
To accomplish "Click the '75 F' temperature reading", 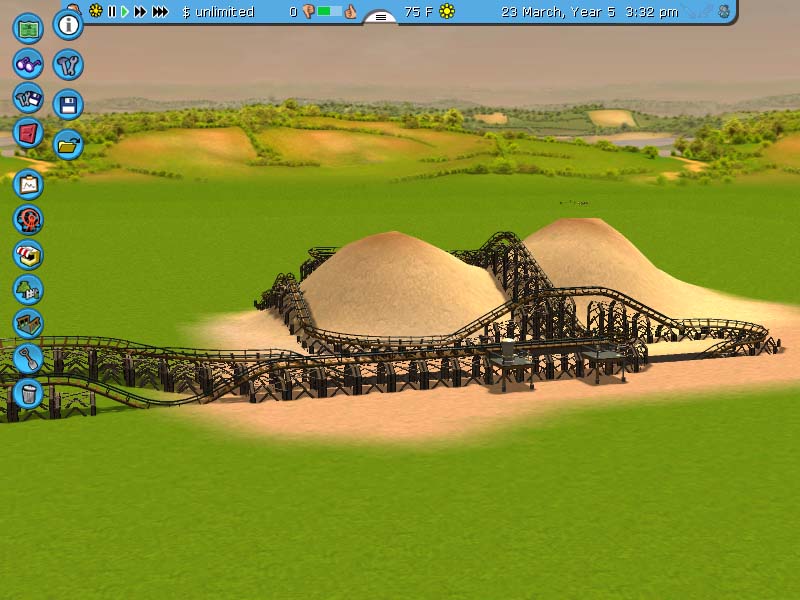I will point(418,12).
